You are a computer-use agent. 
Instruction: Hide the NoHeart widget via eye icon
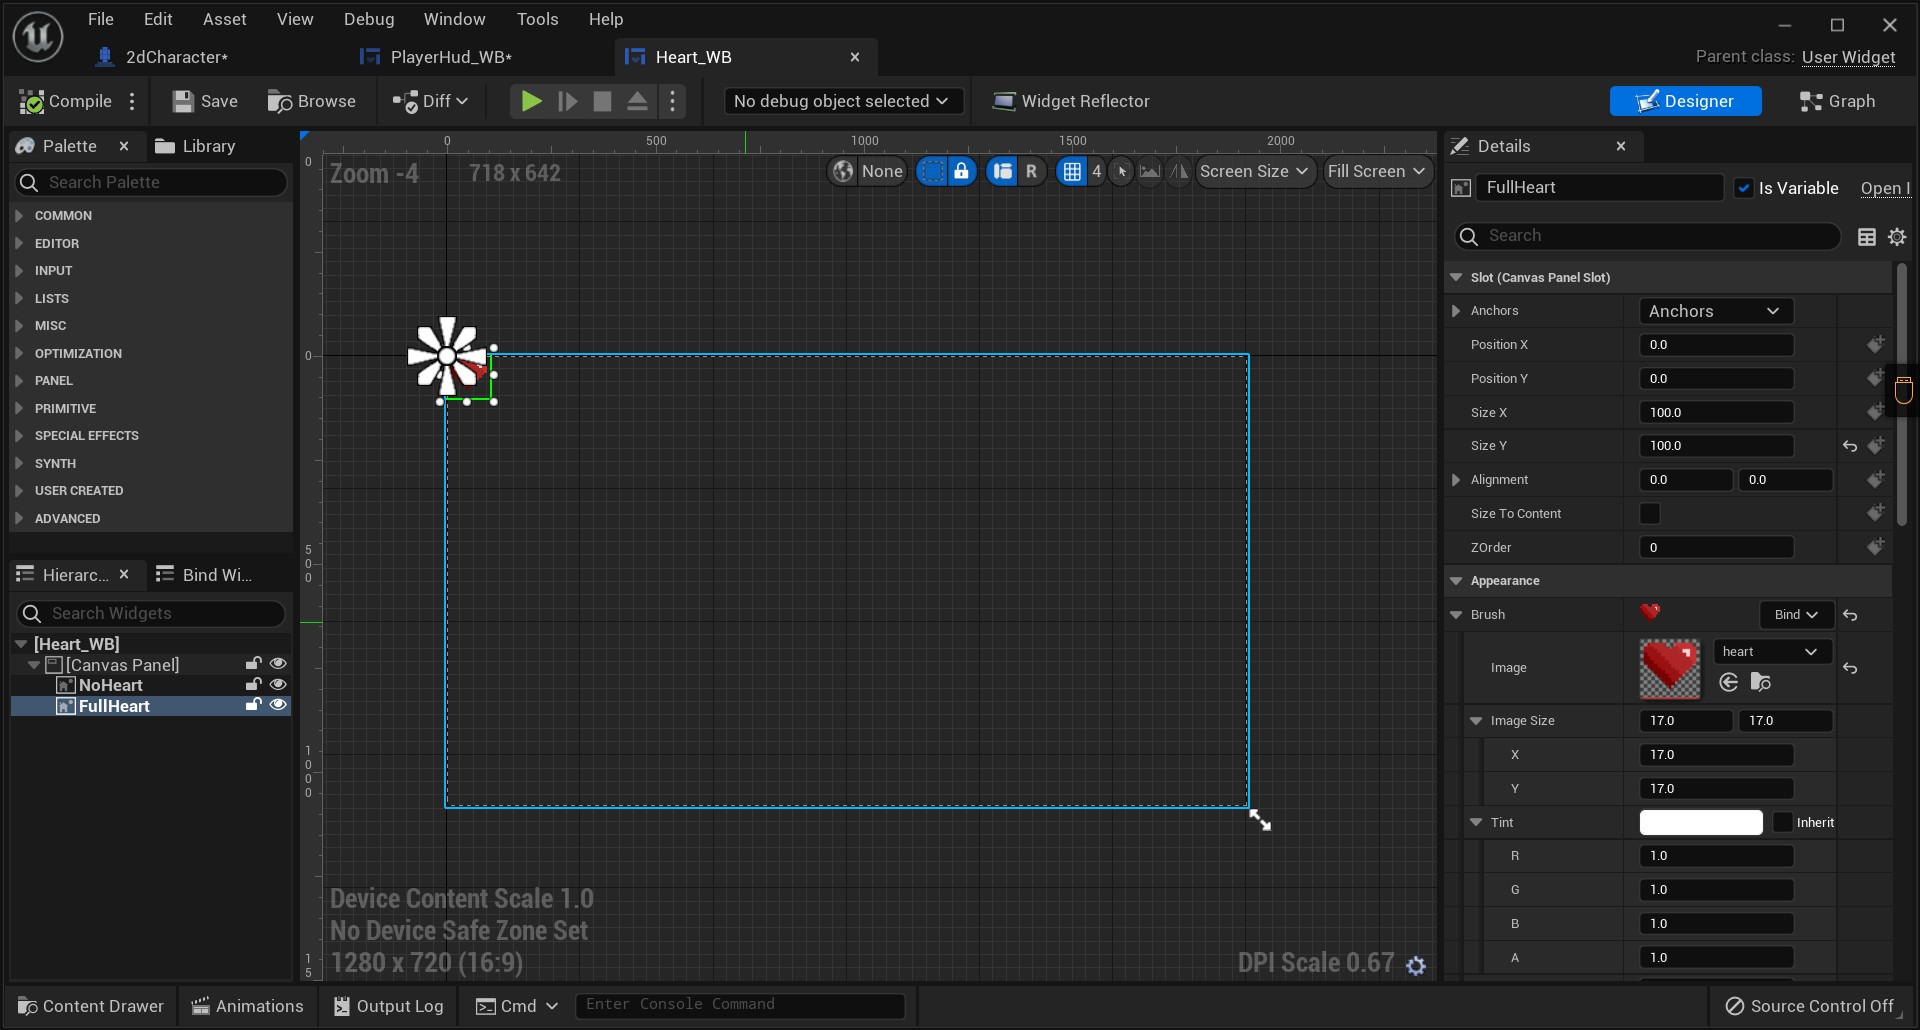278,685
